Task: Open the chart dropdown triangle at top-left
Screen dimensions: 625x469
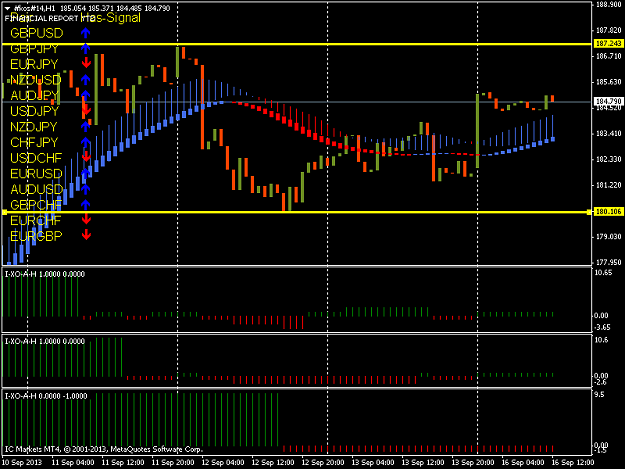Action: pyautogui.click(x=7, y=8)
